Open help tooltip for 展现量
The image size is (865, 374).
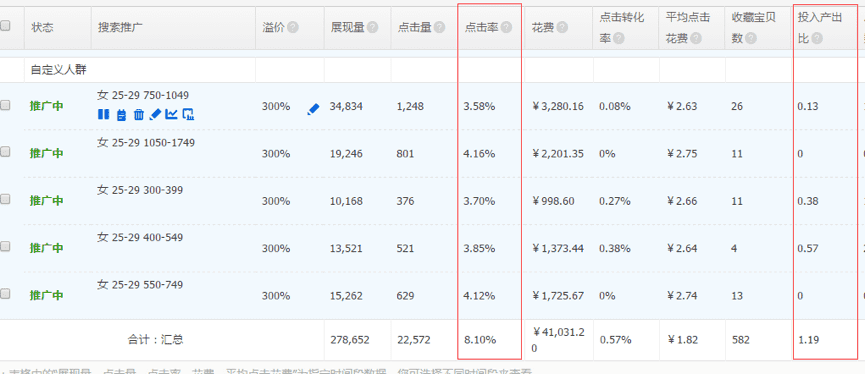tap(372, 28)
